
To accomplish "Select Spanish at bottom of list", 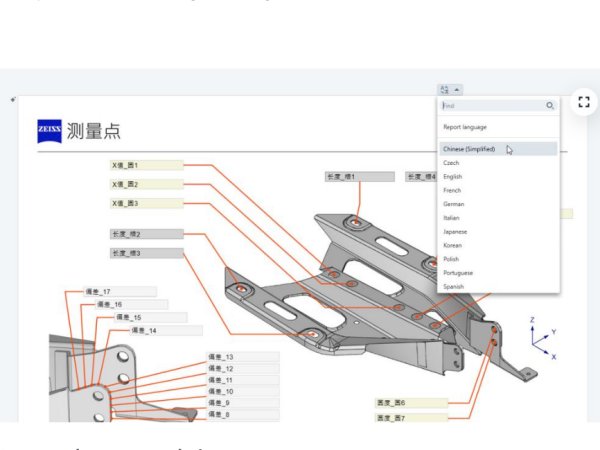I will (x=453, y=286).
